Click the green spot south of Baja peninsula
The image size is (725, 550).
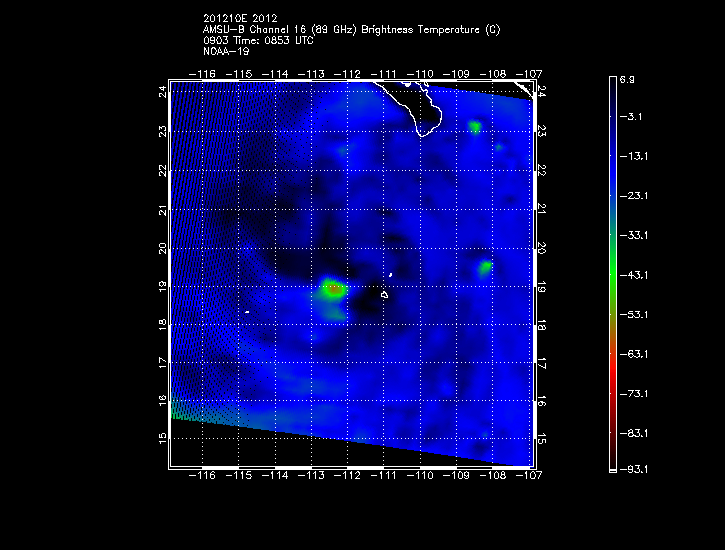[474, 127]
